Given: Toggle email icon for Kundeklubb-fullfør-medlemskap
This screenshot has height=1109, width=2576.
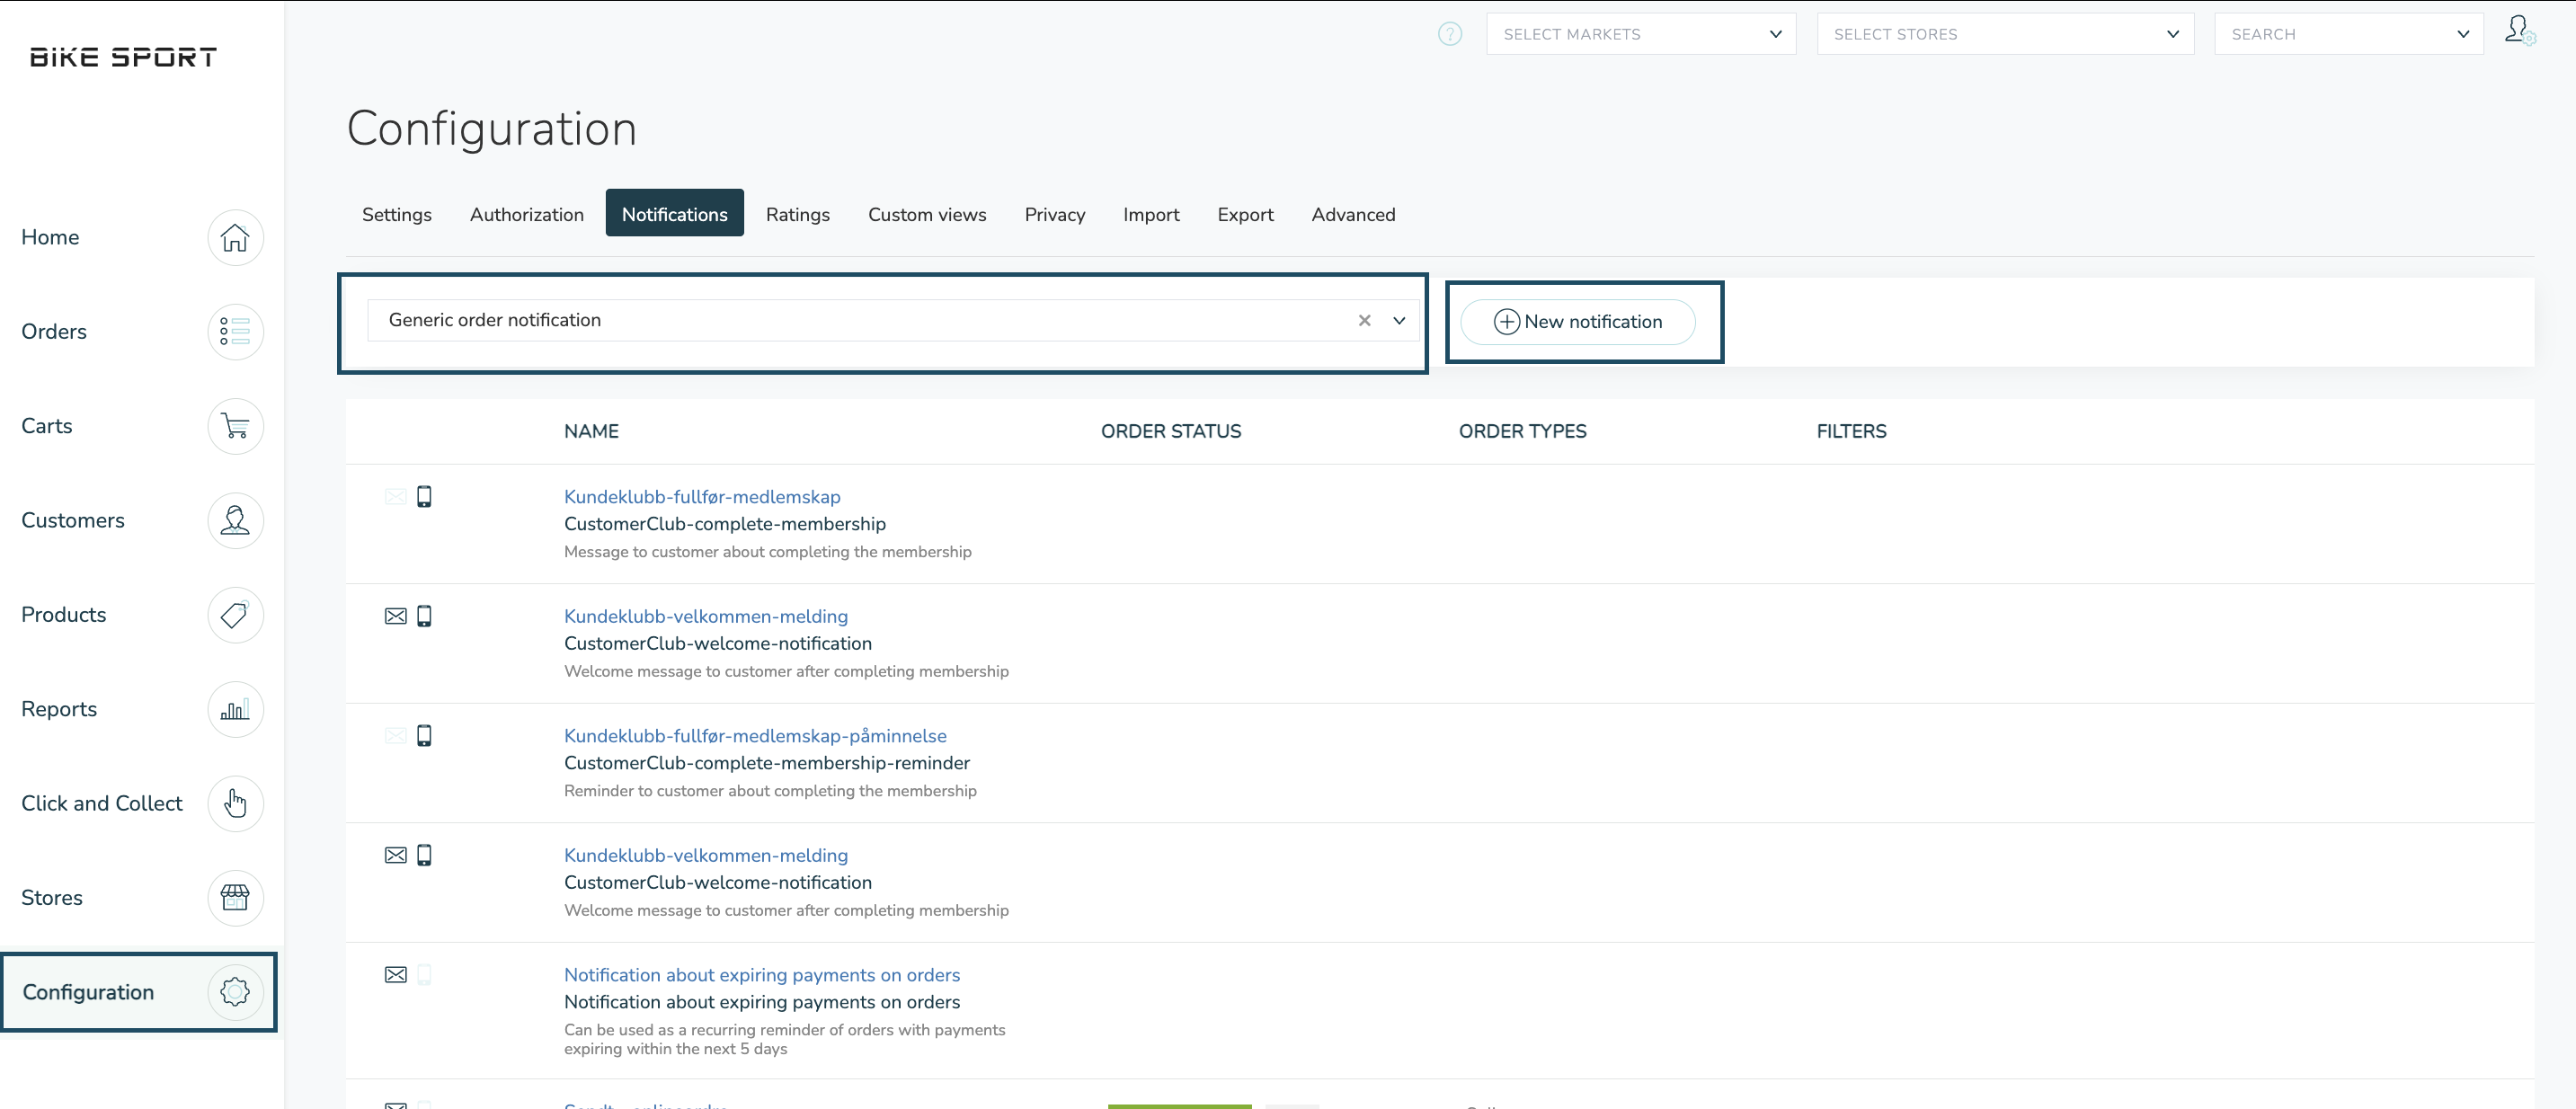Looking at the screenshot, I should [395, 497].
